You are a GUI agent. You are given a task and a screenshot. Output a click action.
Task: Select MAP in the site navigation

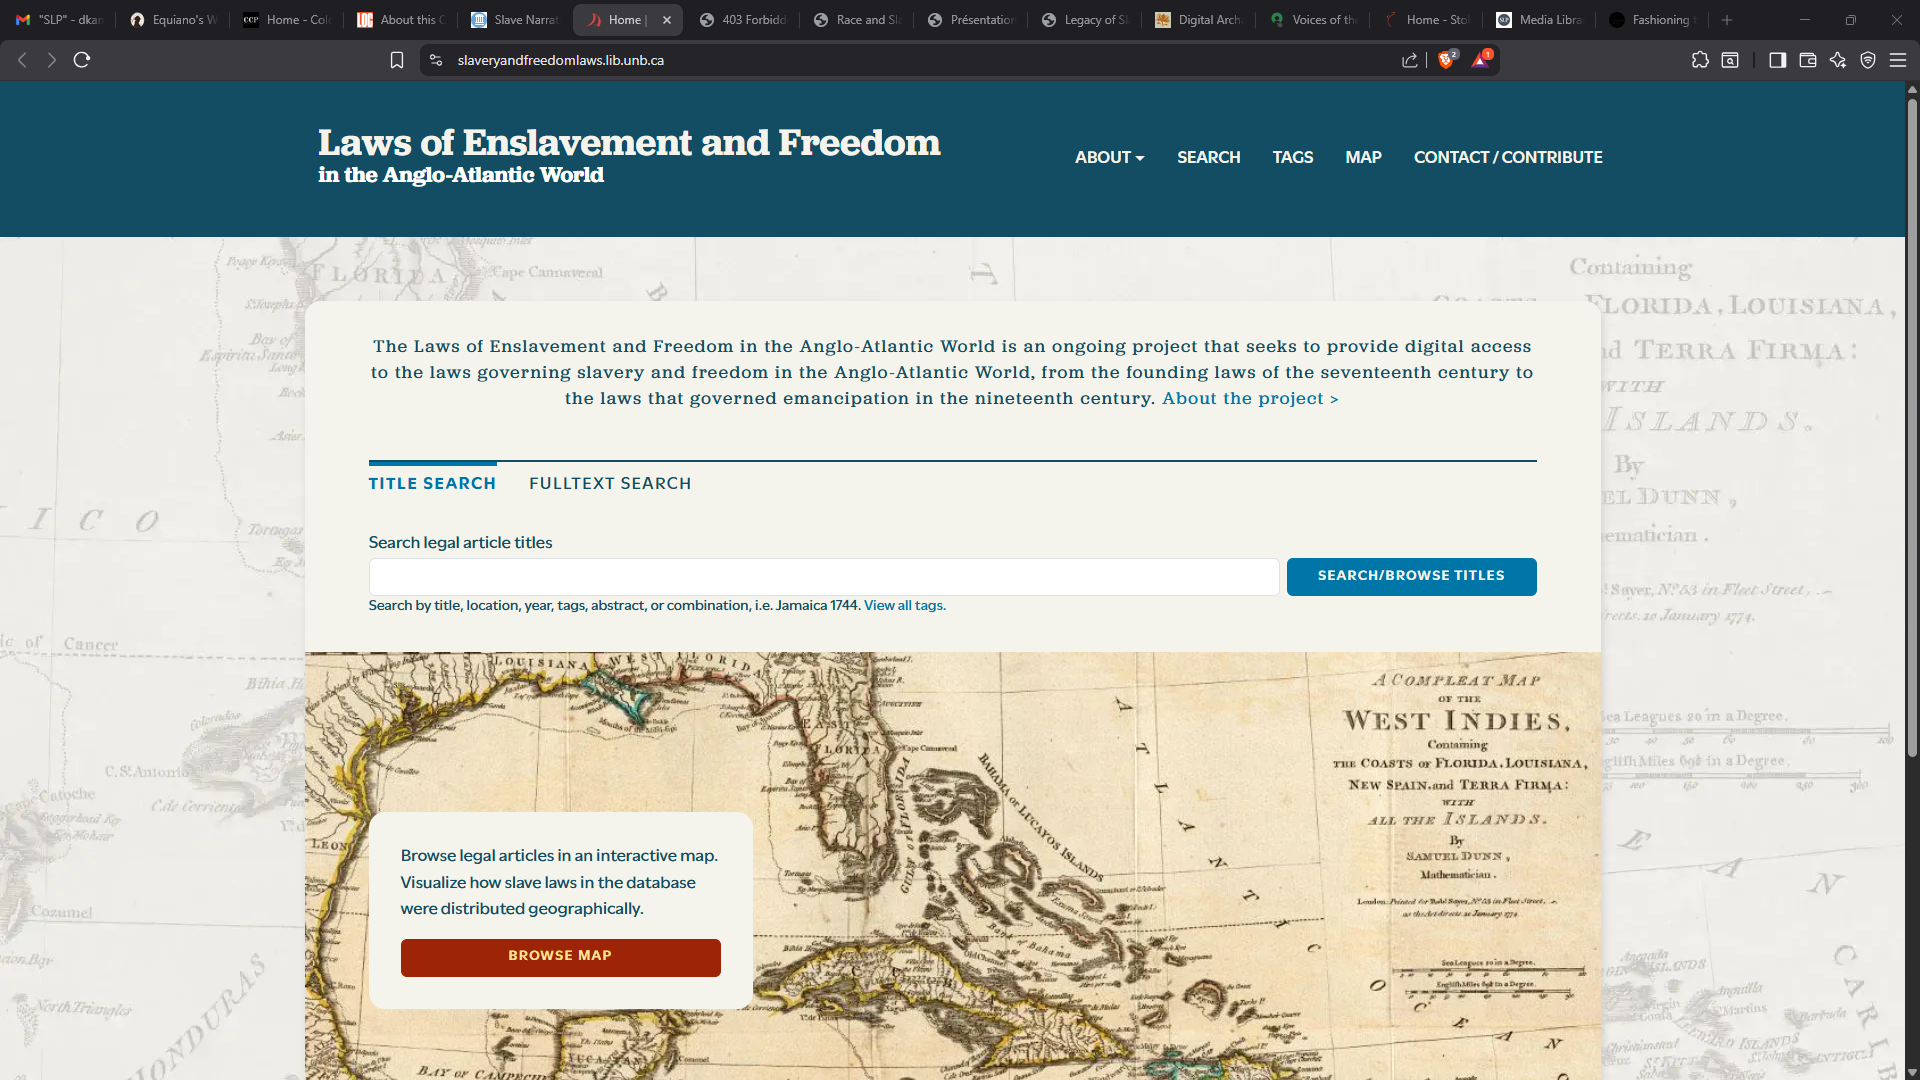click(1363, 157)
